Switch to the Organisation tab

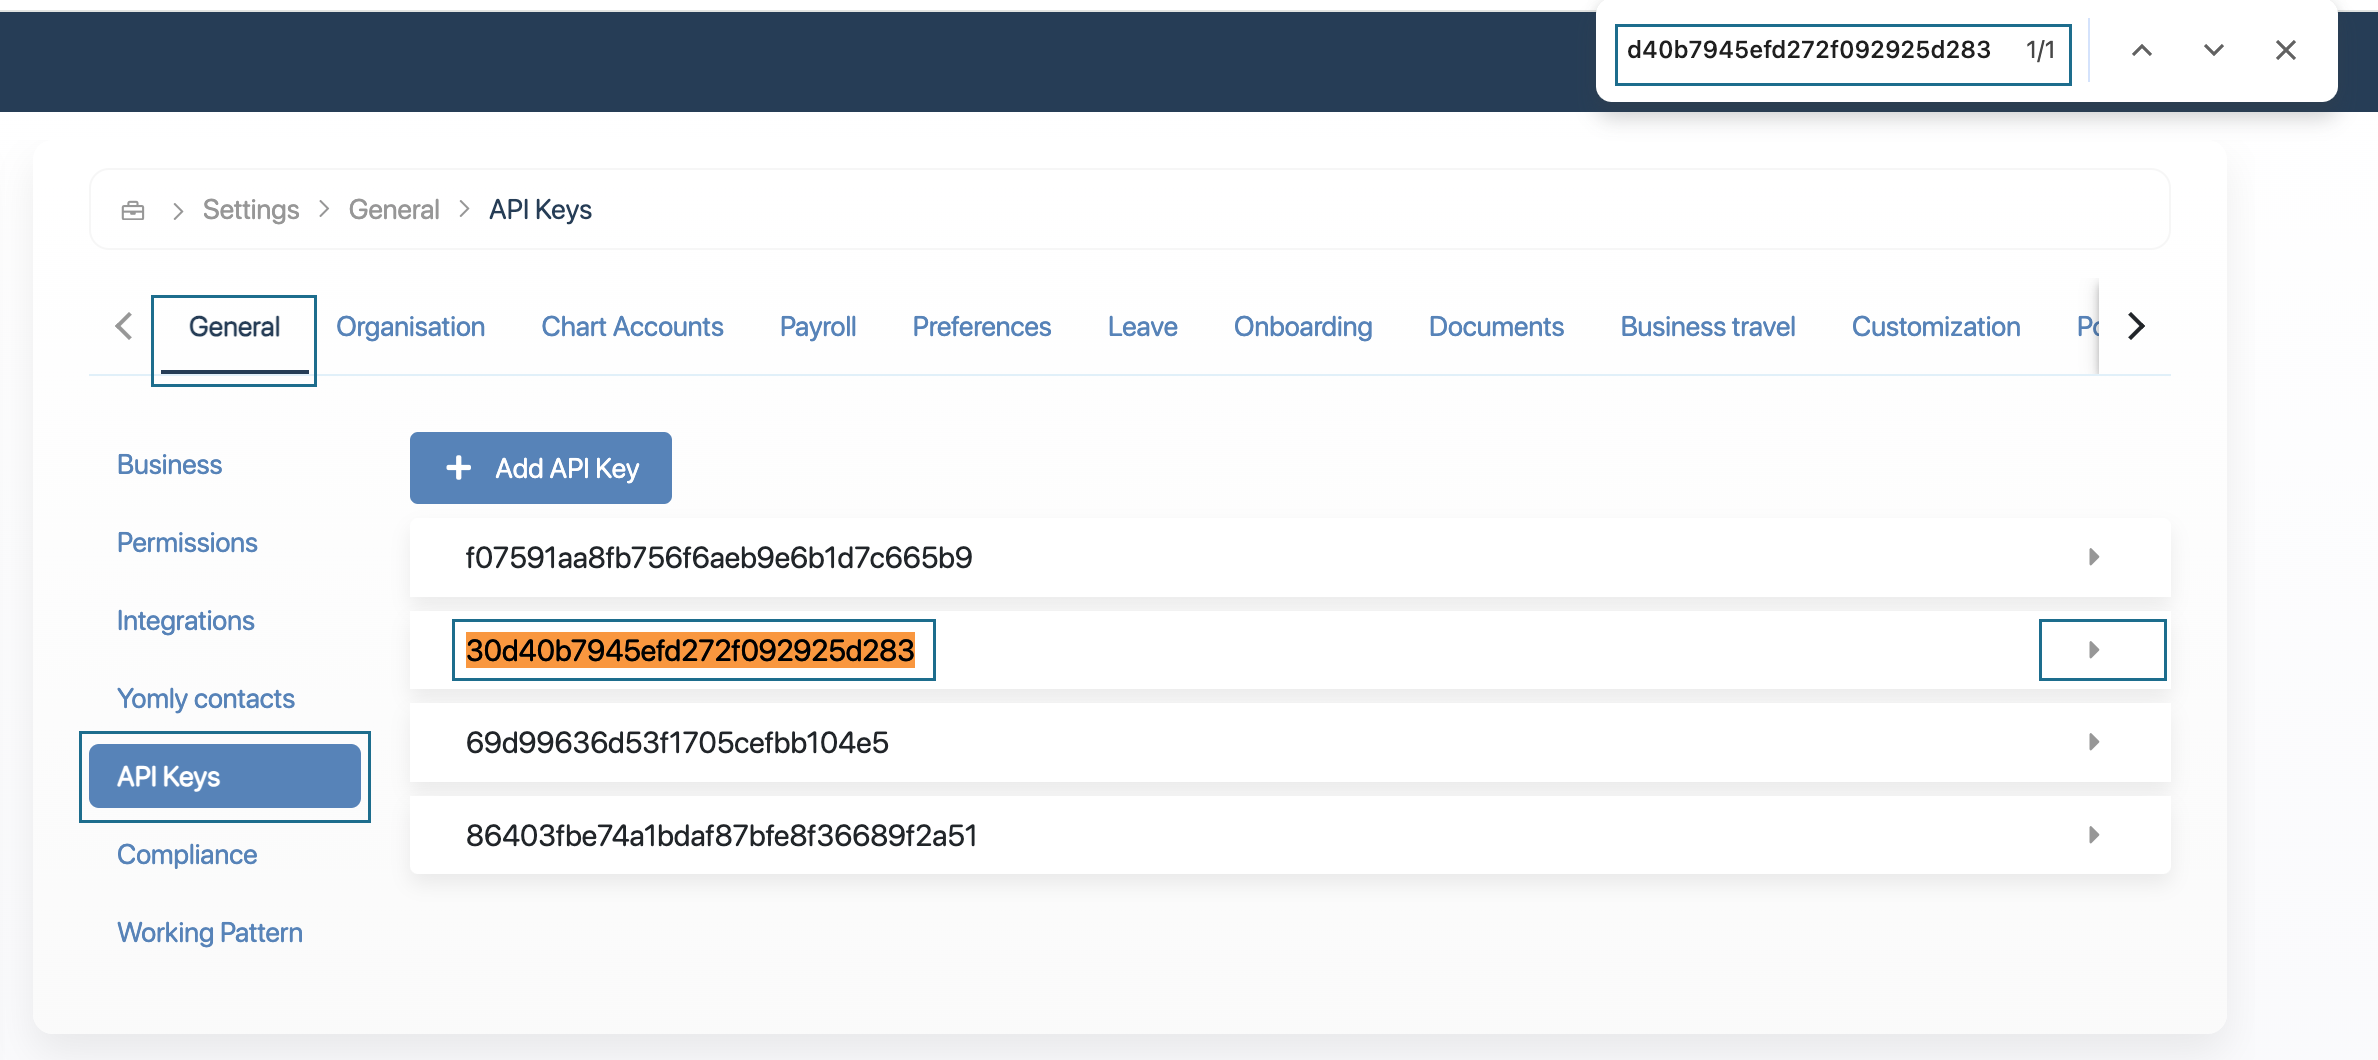tap(410, 327)
